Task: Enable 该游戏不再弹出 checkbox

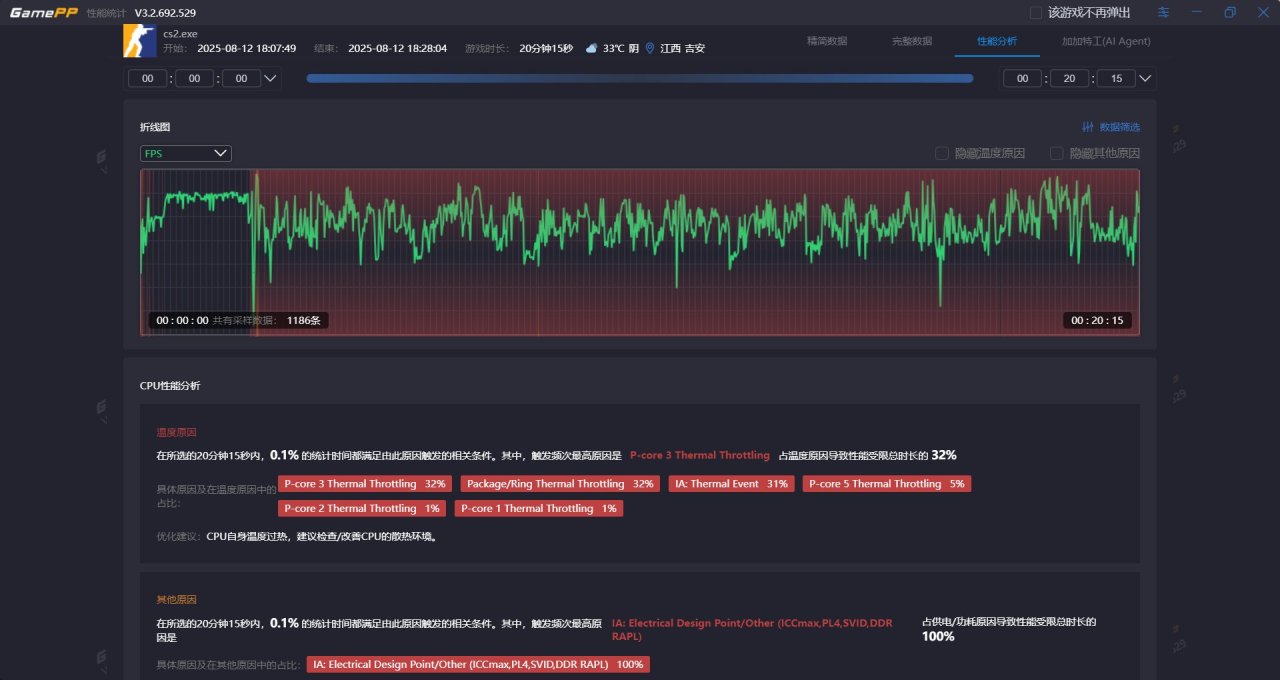Action: (x=1036, y=13)
